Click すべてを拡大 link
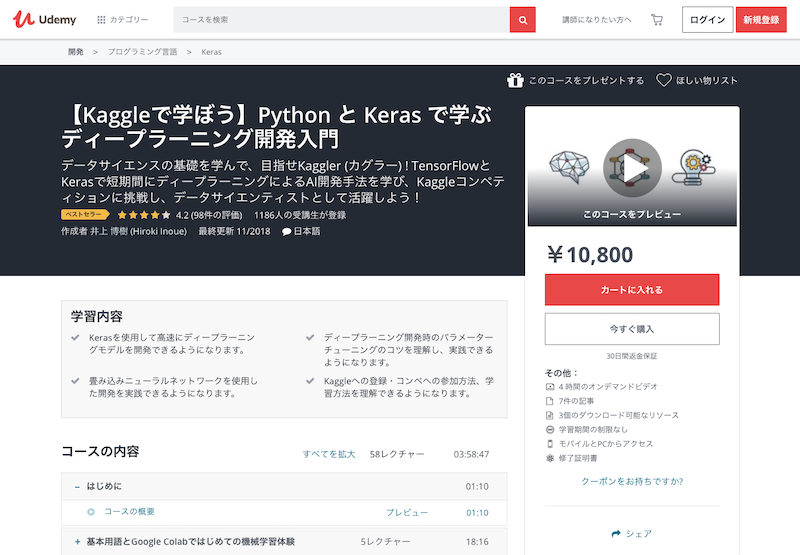The width and height of the screenshot is (800, 555). 329,454
